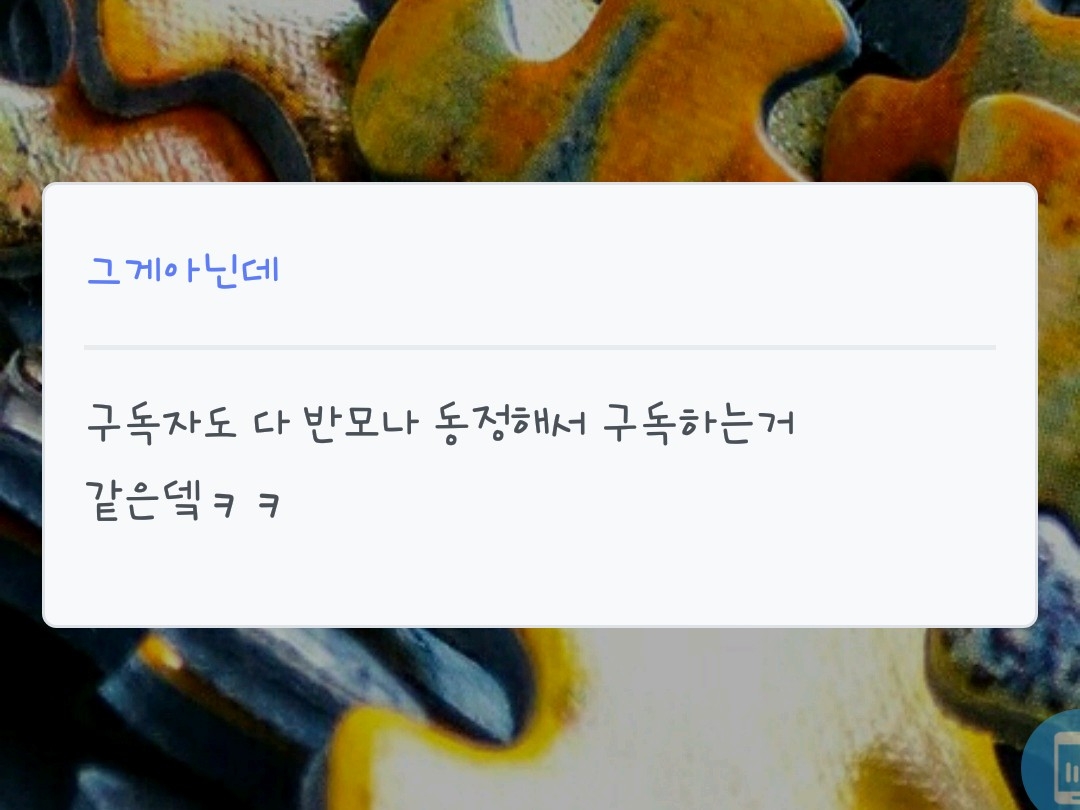
Task: Click the comment line starting with 구독자도
Action: click(441, 423)
